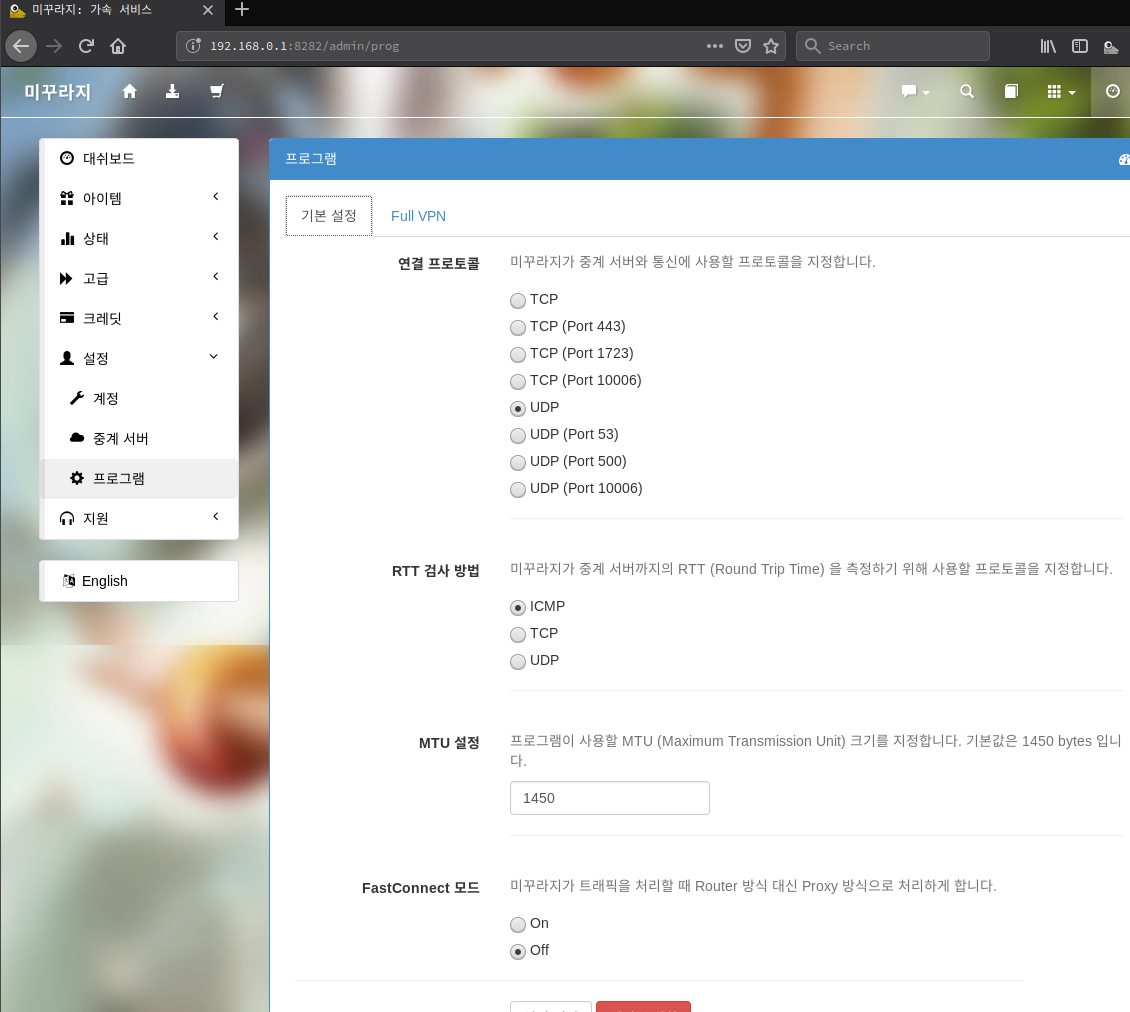This screenshot has width=1130, height=1012.
Task: Open the chat bubble dropdown in navbar
Action: (x=915, y=91)
